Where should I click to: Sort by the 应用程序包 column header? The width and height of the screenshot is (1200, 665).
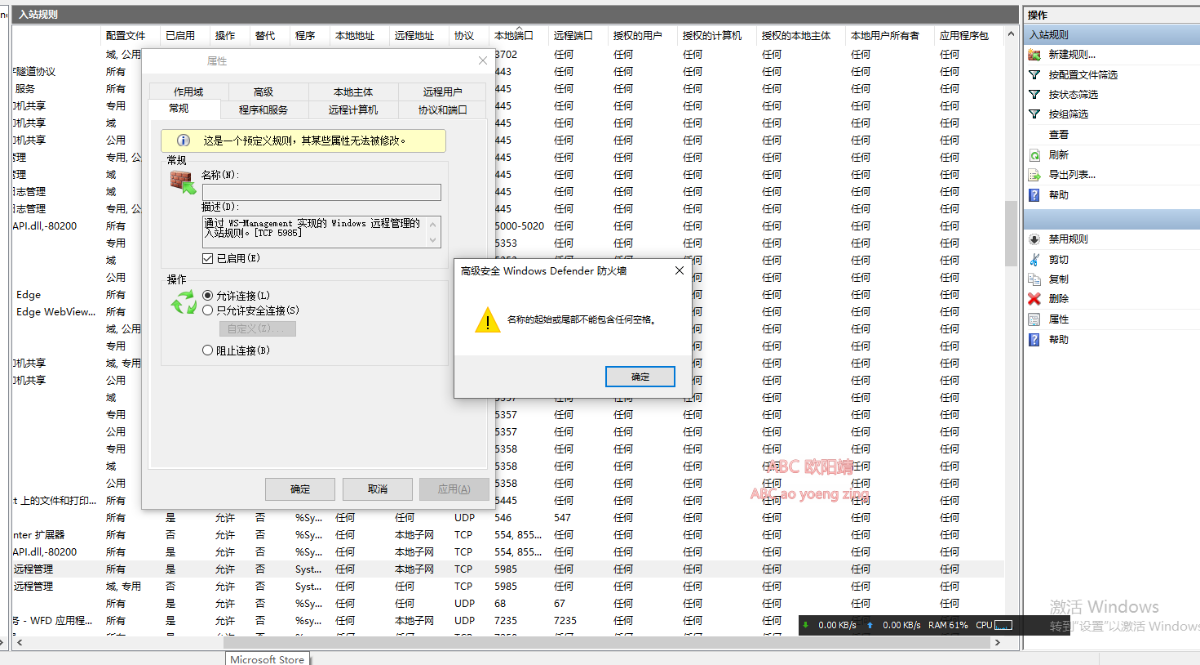[970, 35]
